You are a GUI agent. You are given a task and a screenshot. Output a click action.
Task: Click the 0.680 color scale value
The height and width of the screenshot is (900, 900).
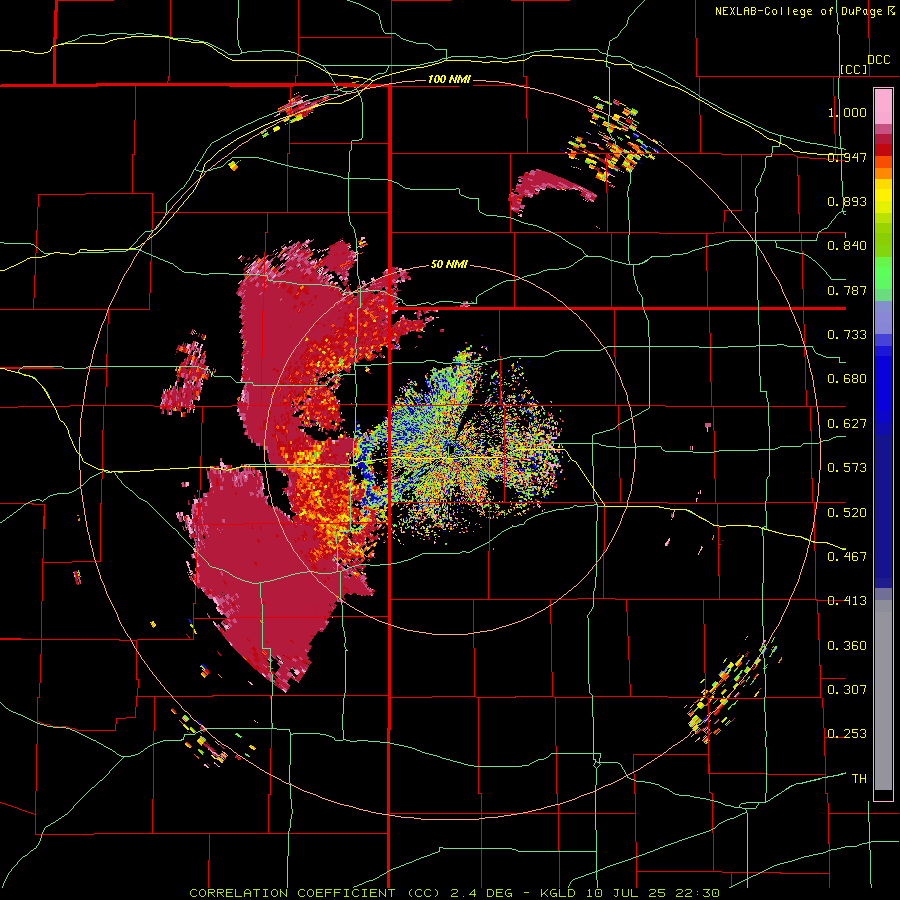point(847,379)
